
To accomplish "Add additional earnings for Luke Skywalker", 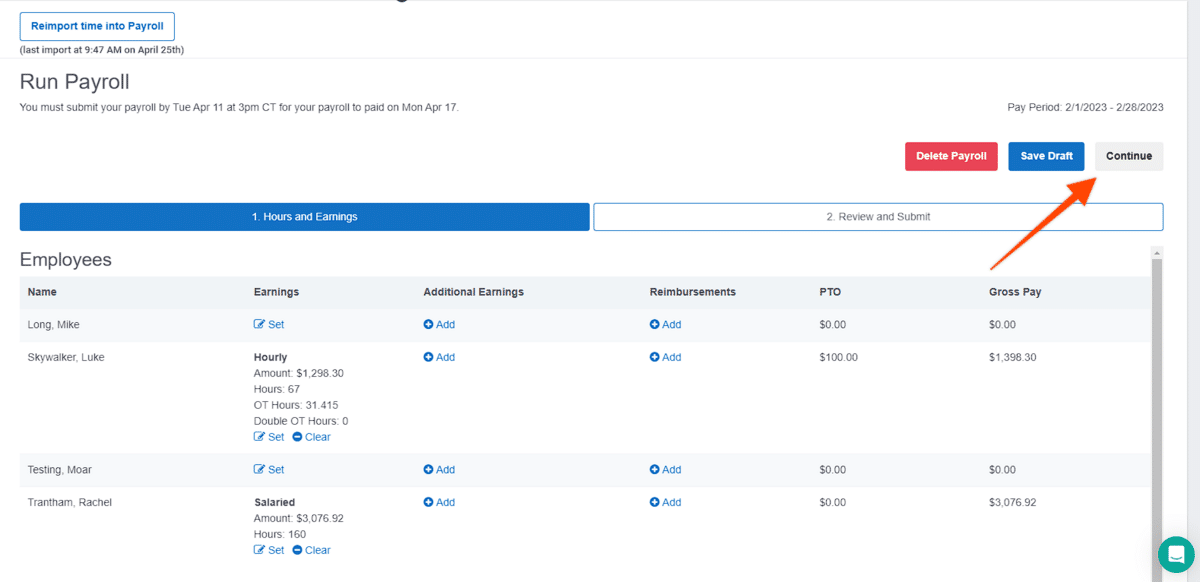I will click(439, 357).
